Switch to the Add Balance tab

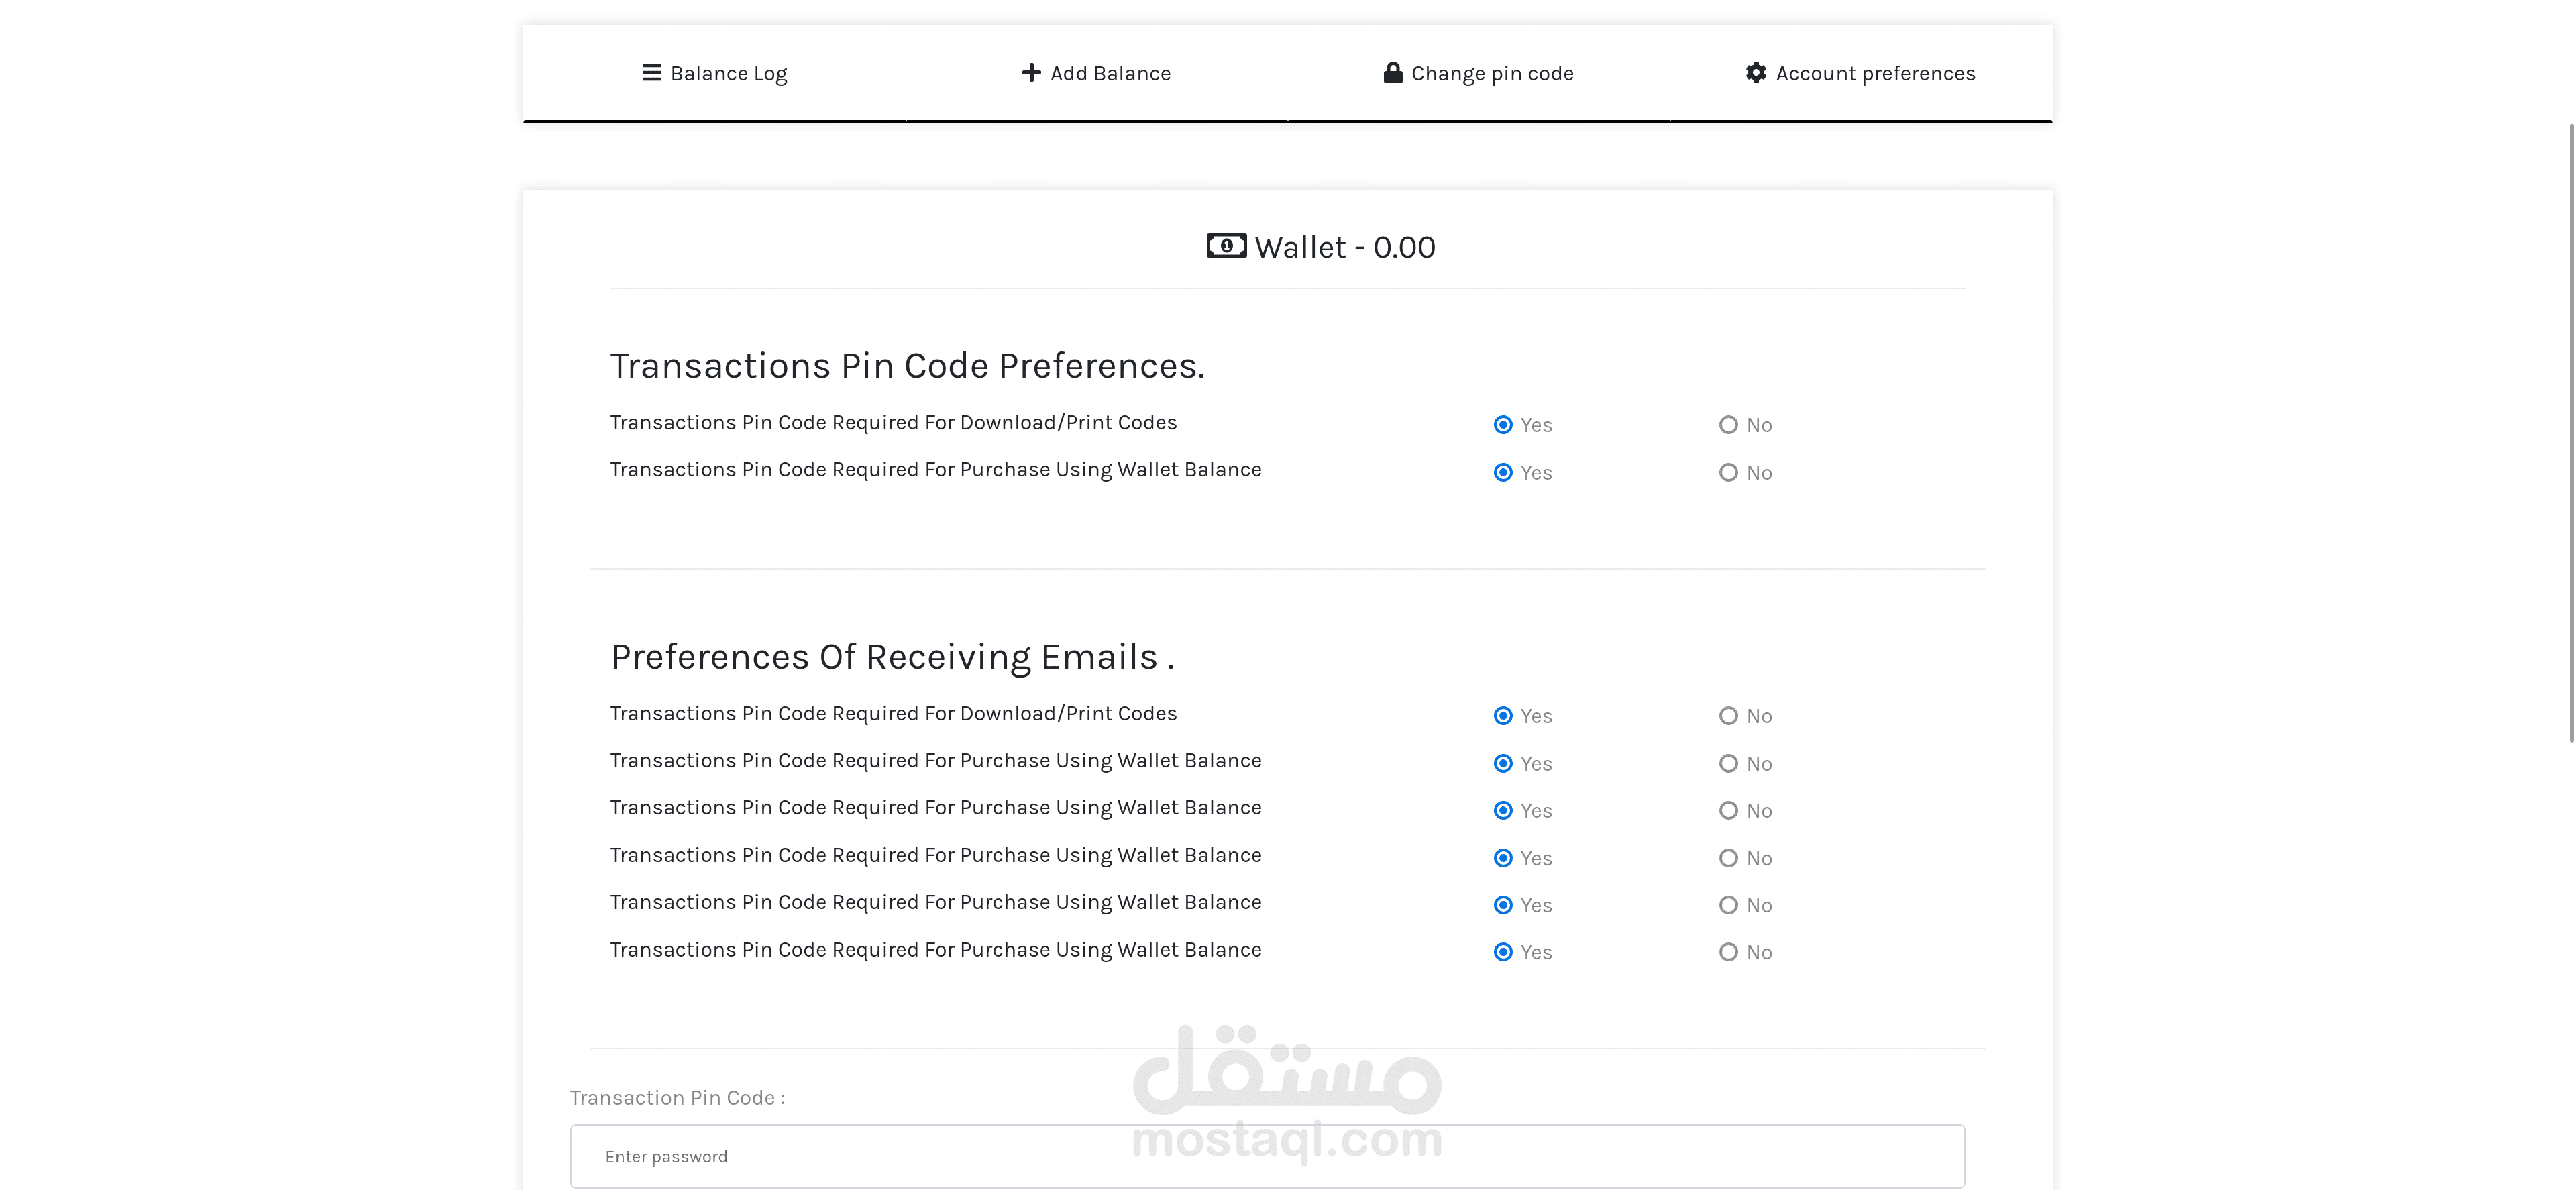pos(1110,74)
